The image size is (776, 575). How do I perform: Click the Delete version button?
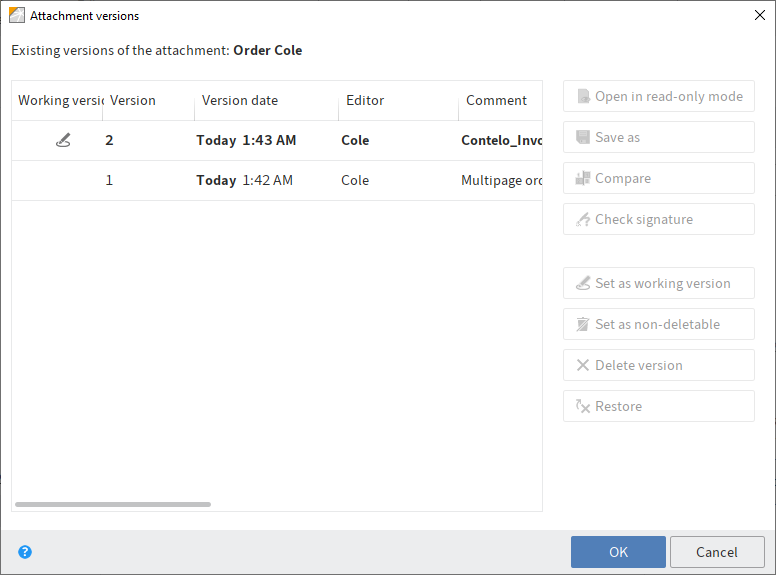[x=659, y=365]
